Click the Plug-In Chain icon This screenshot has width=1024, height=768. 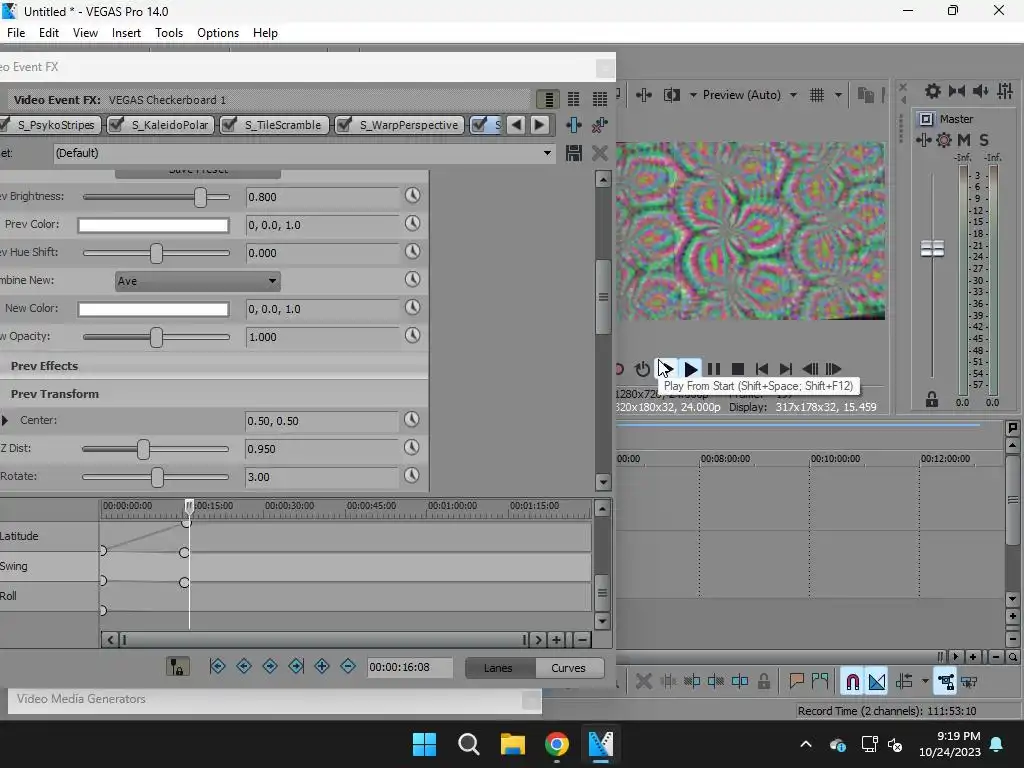coord(573,125)
